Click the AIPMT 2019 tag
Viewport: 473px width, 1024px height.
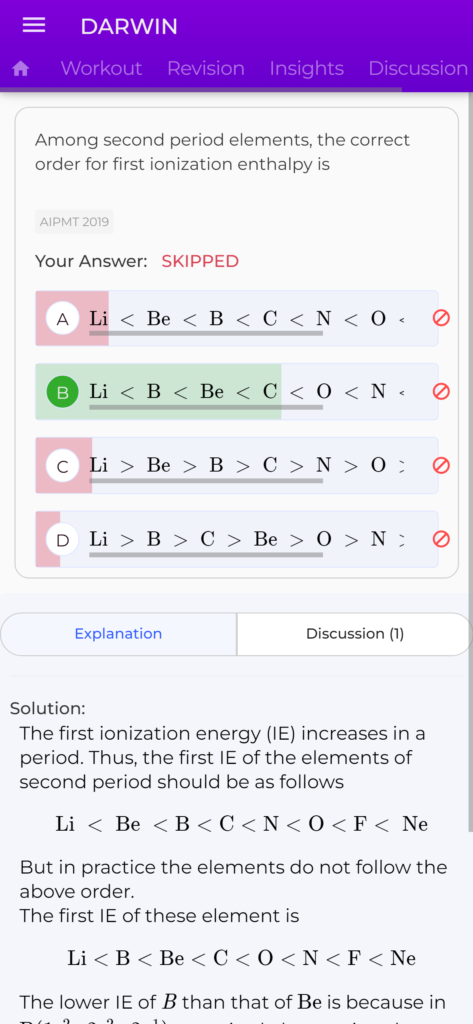click(74, 222)
